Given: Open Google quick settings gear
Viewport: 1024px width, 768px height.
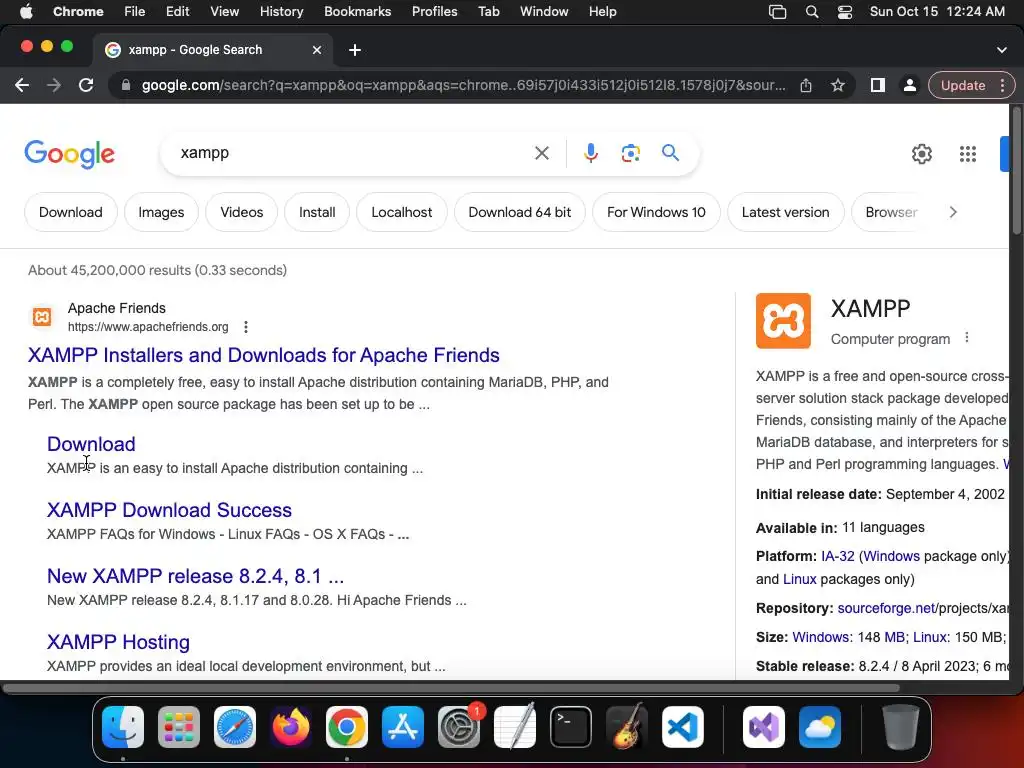Looking at the screenshot, I should pos(921,154).
